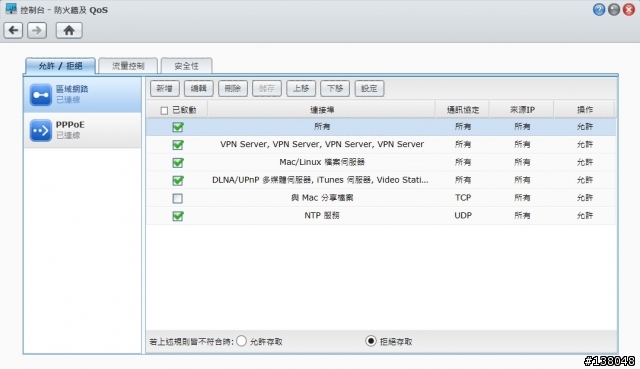Select the 與 Mac 分享檔案 row text
Viewport: 640px width, 369px height.
coord(322,198)
